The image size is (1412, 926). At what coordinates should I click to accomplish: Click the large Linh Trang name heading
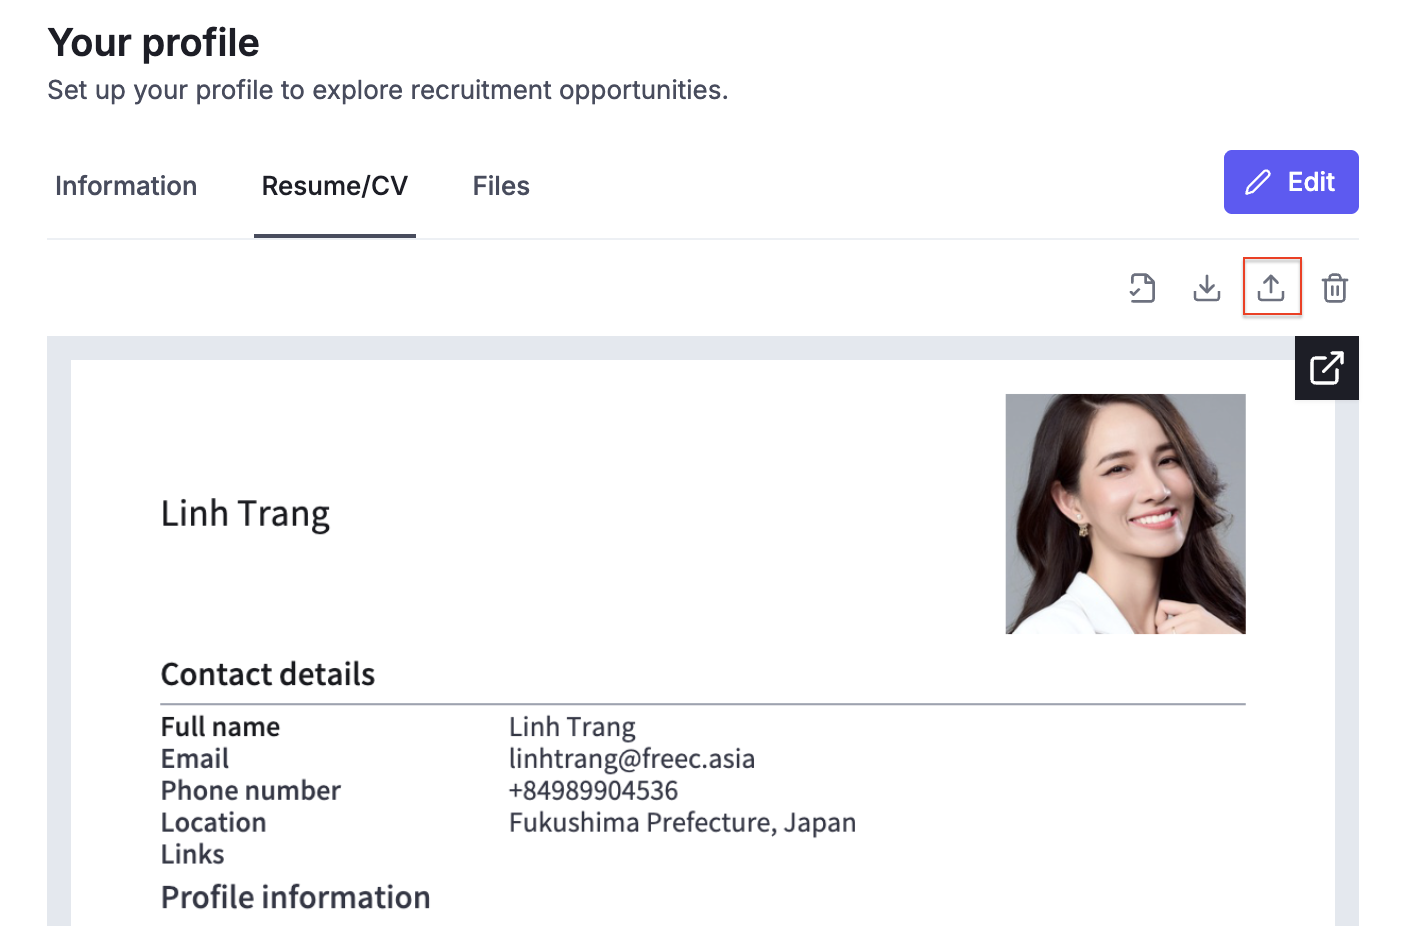pos(245,514)
